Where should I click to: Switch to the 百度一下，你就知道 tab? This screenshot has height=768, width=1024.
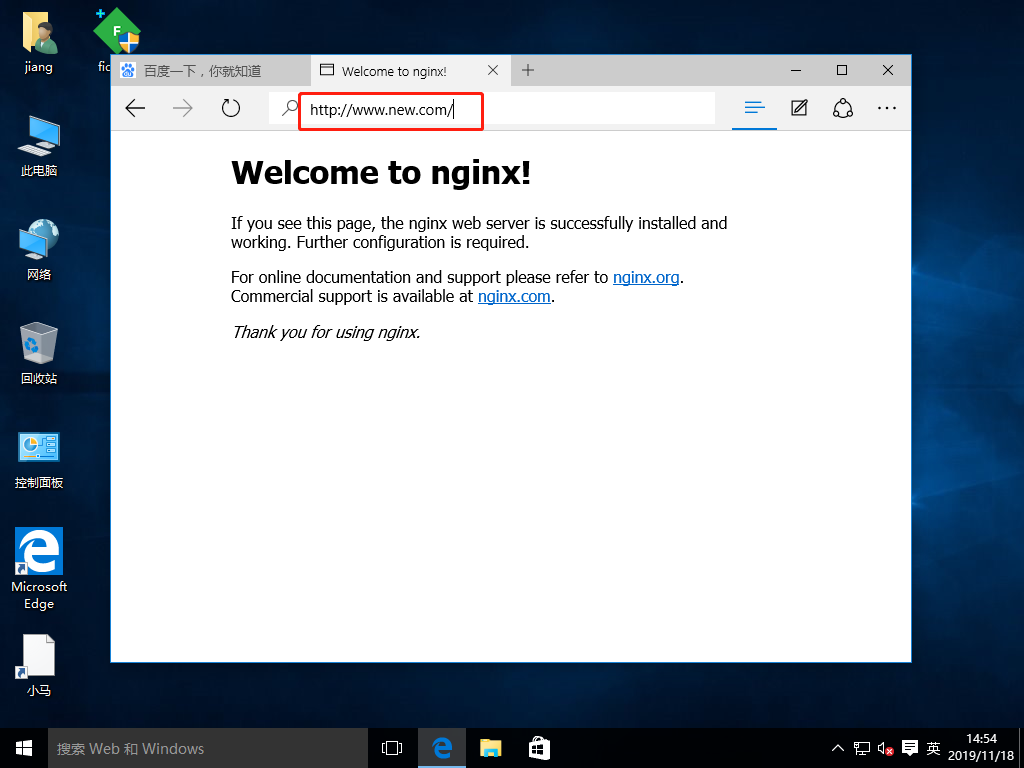click(212, 71)
